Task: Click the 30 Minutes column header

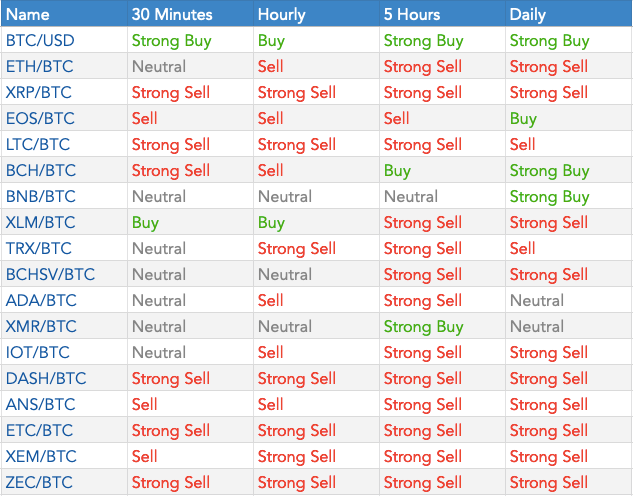Action: pyautogui.click(x=173, y=15)
